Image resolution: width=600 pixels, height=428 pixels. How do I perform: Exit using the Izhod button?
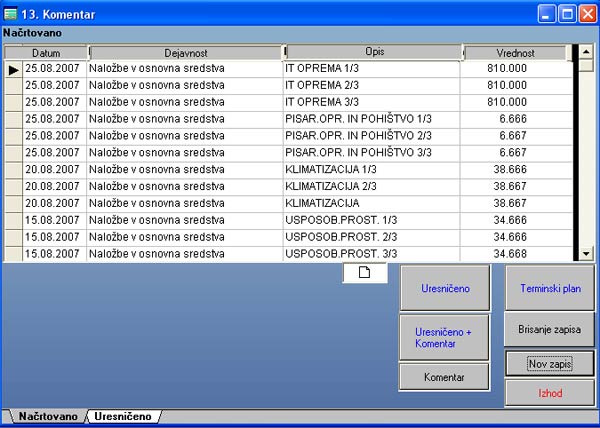(549, 393)
